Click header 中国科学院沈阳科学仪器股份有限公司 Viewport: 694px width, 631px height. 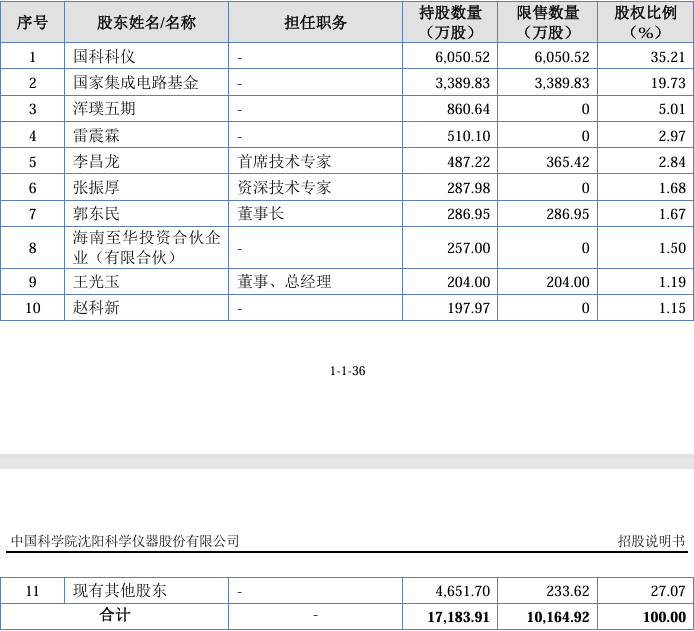pos(125,541)
